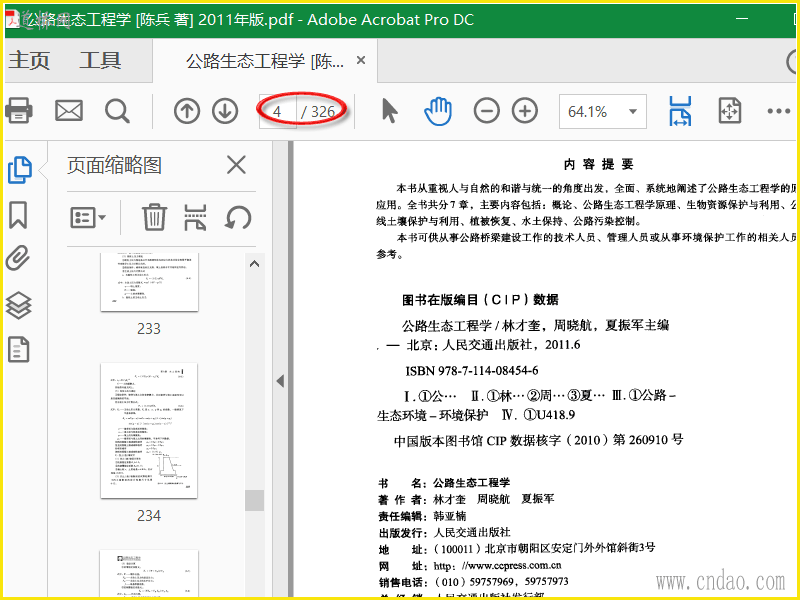This screenshot has height=600, width=800.
Task: Collapse the navigation pane with side arrow
Action: point(280,381)
